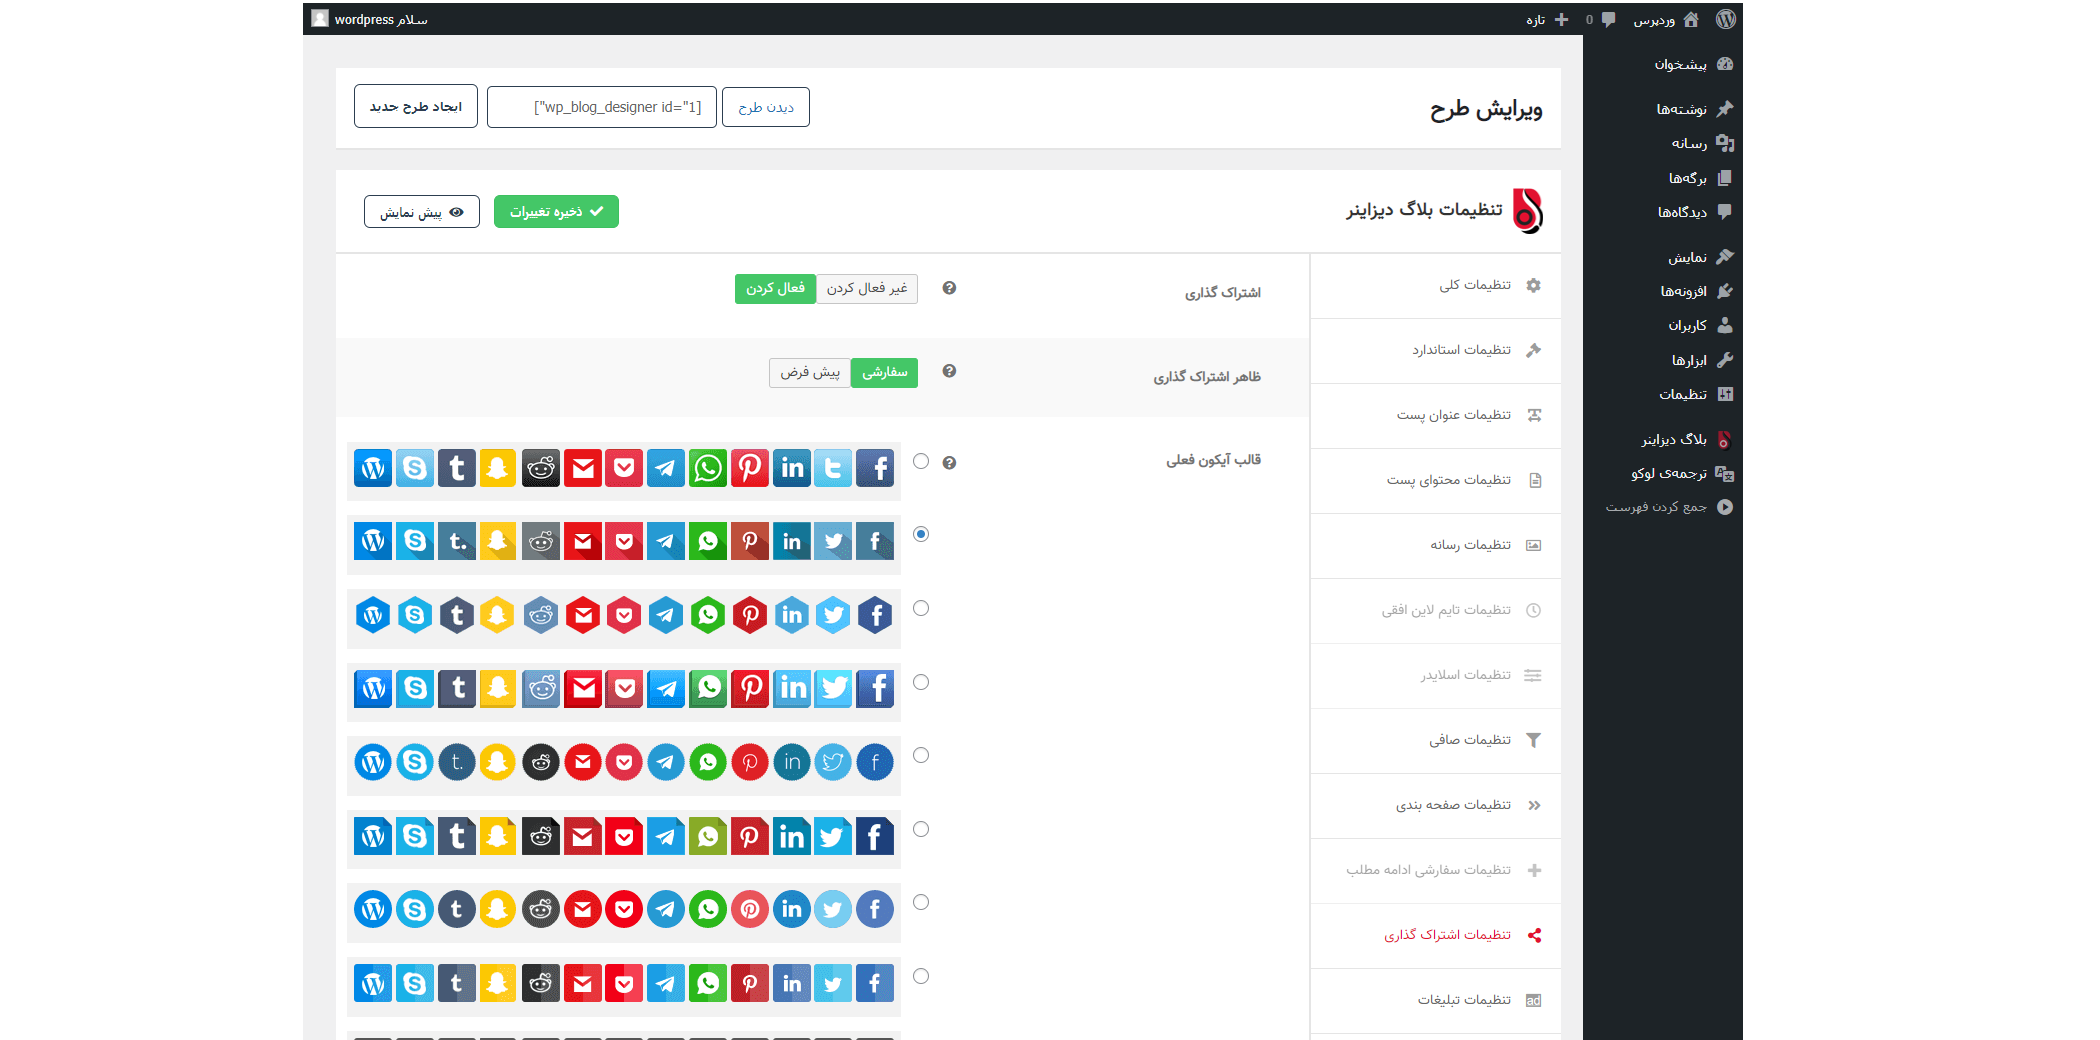The width and height of the screenshot is (2100, 1040).
Task: Click Twitter icon in third hexagon icon row
Action: click(833, 615)
